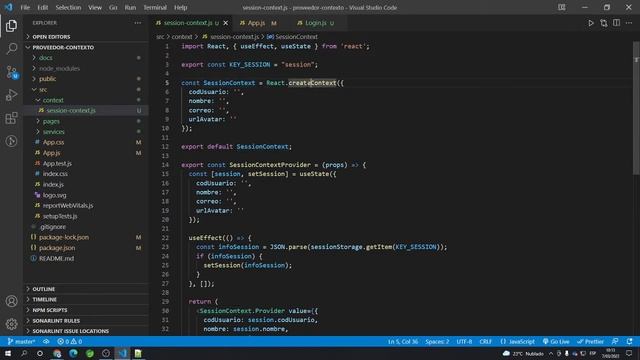Open the Extensions view
Viewport: 640px width, 360px height.
pyautogui.click(x=11, y=118)
